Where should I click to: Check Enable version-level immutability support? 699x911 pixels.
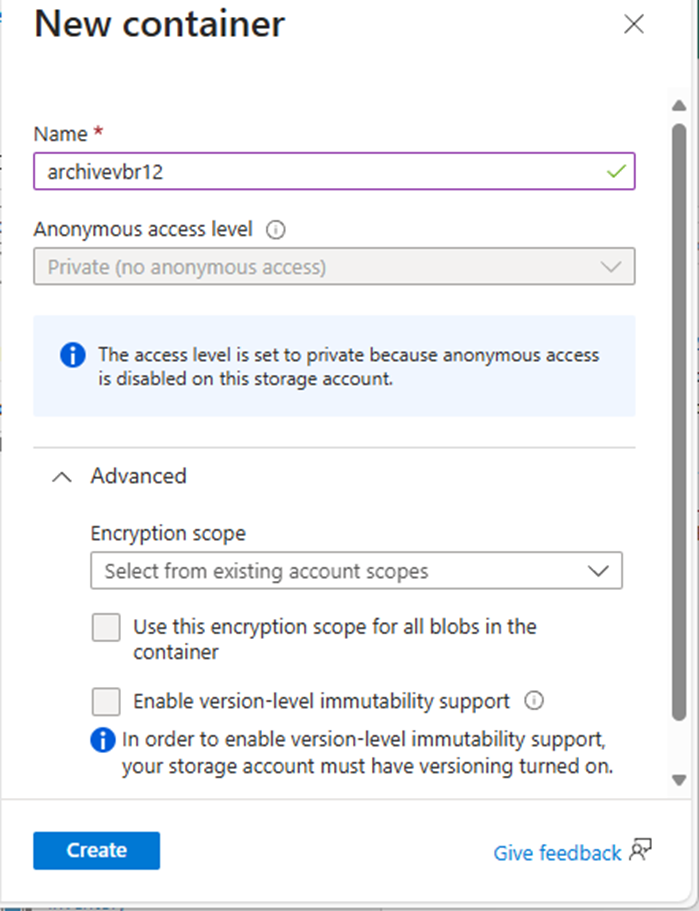coord(106,701)
